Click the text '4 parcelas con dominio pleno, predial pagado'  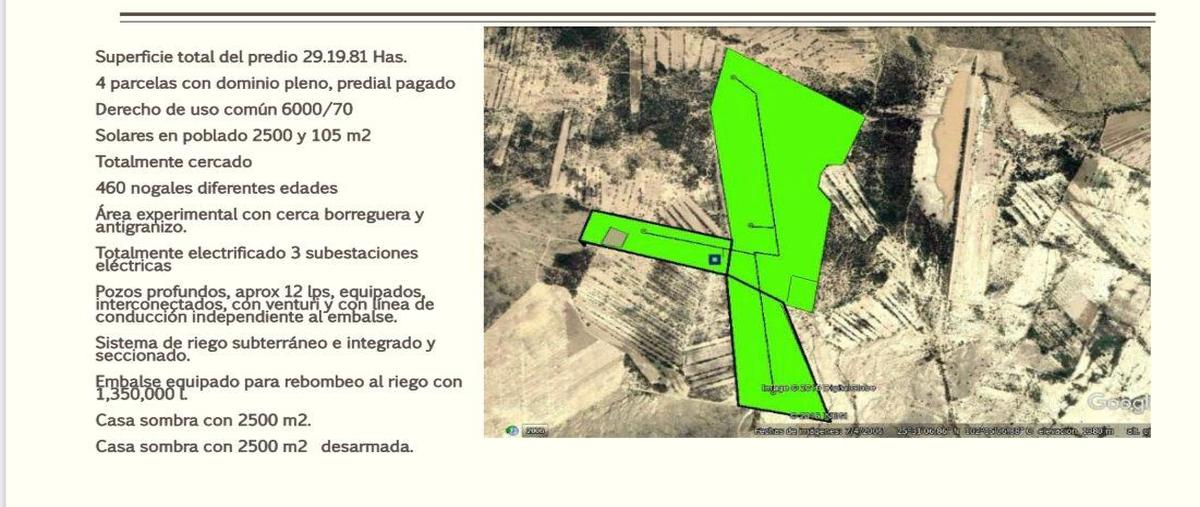coord(275,83)
